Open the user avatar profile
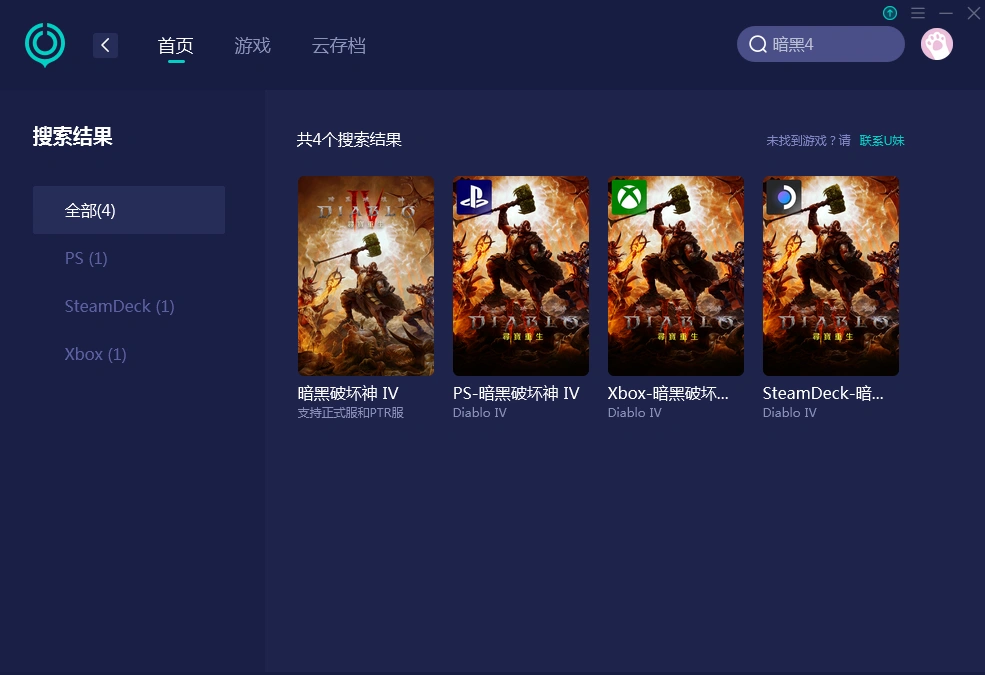Image resolution: width=985 pixels, height=675 pixels. [x=937, y=45]
